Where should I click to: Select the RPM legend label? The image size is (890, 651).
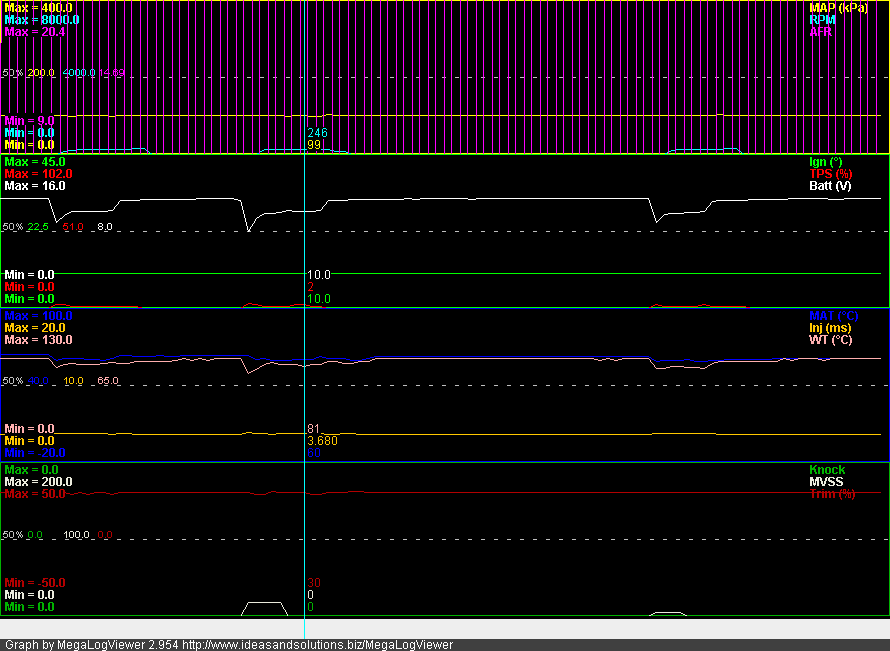821,20
